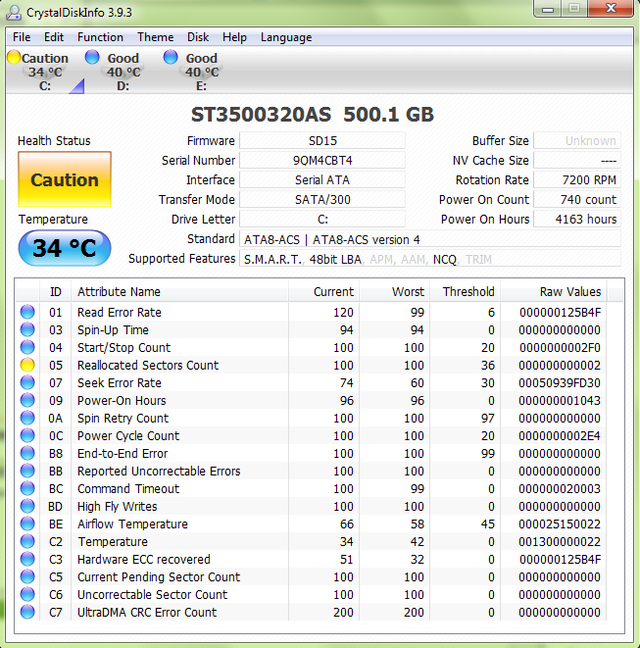Open the Language menu
Image resolution: width=640 pixels, height=648 pixels.
click(x=286, y=37)
